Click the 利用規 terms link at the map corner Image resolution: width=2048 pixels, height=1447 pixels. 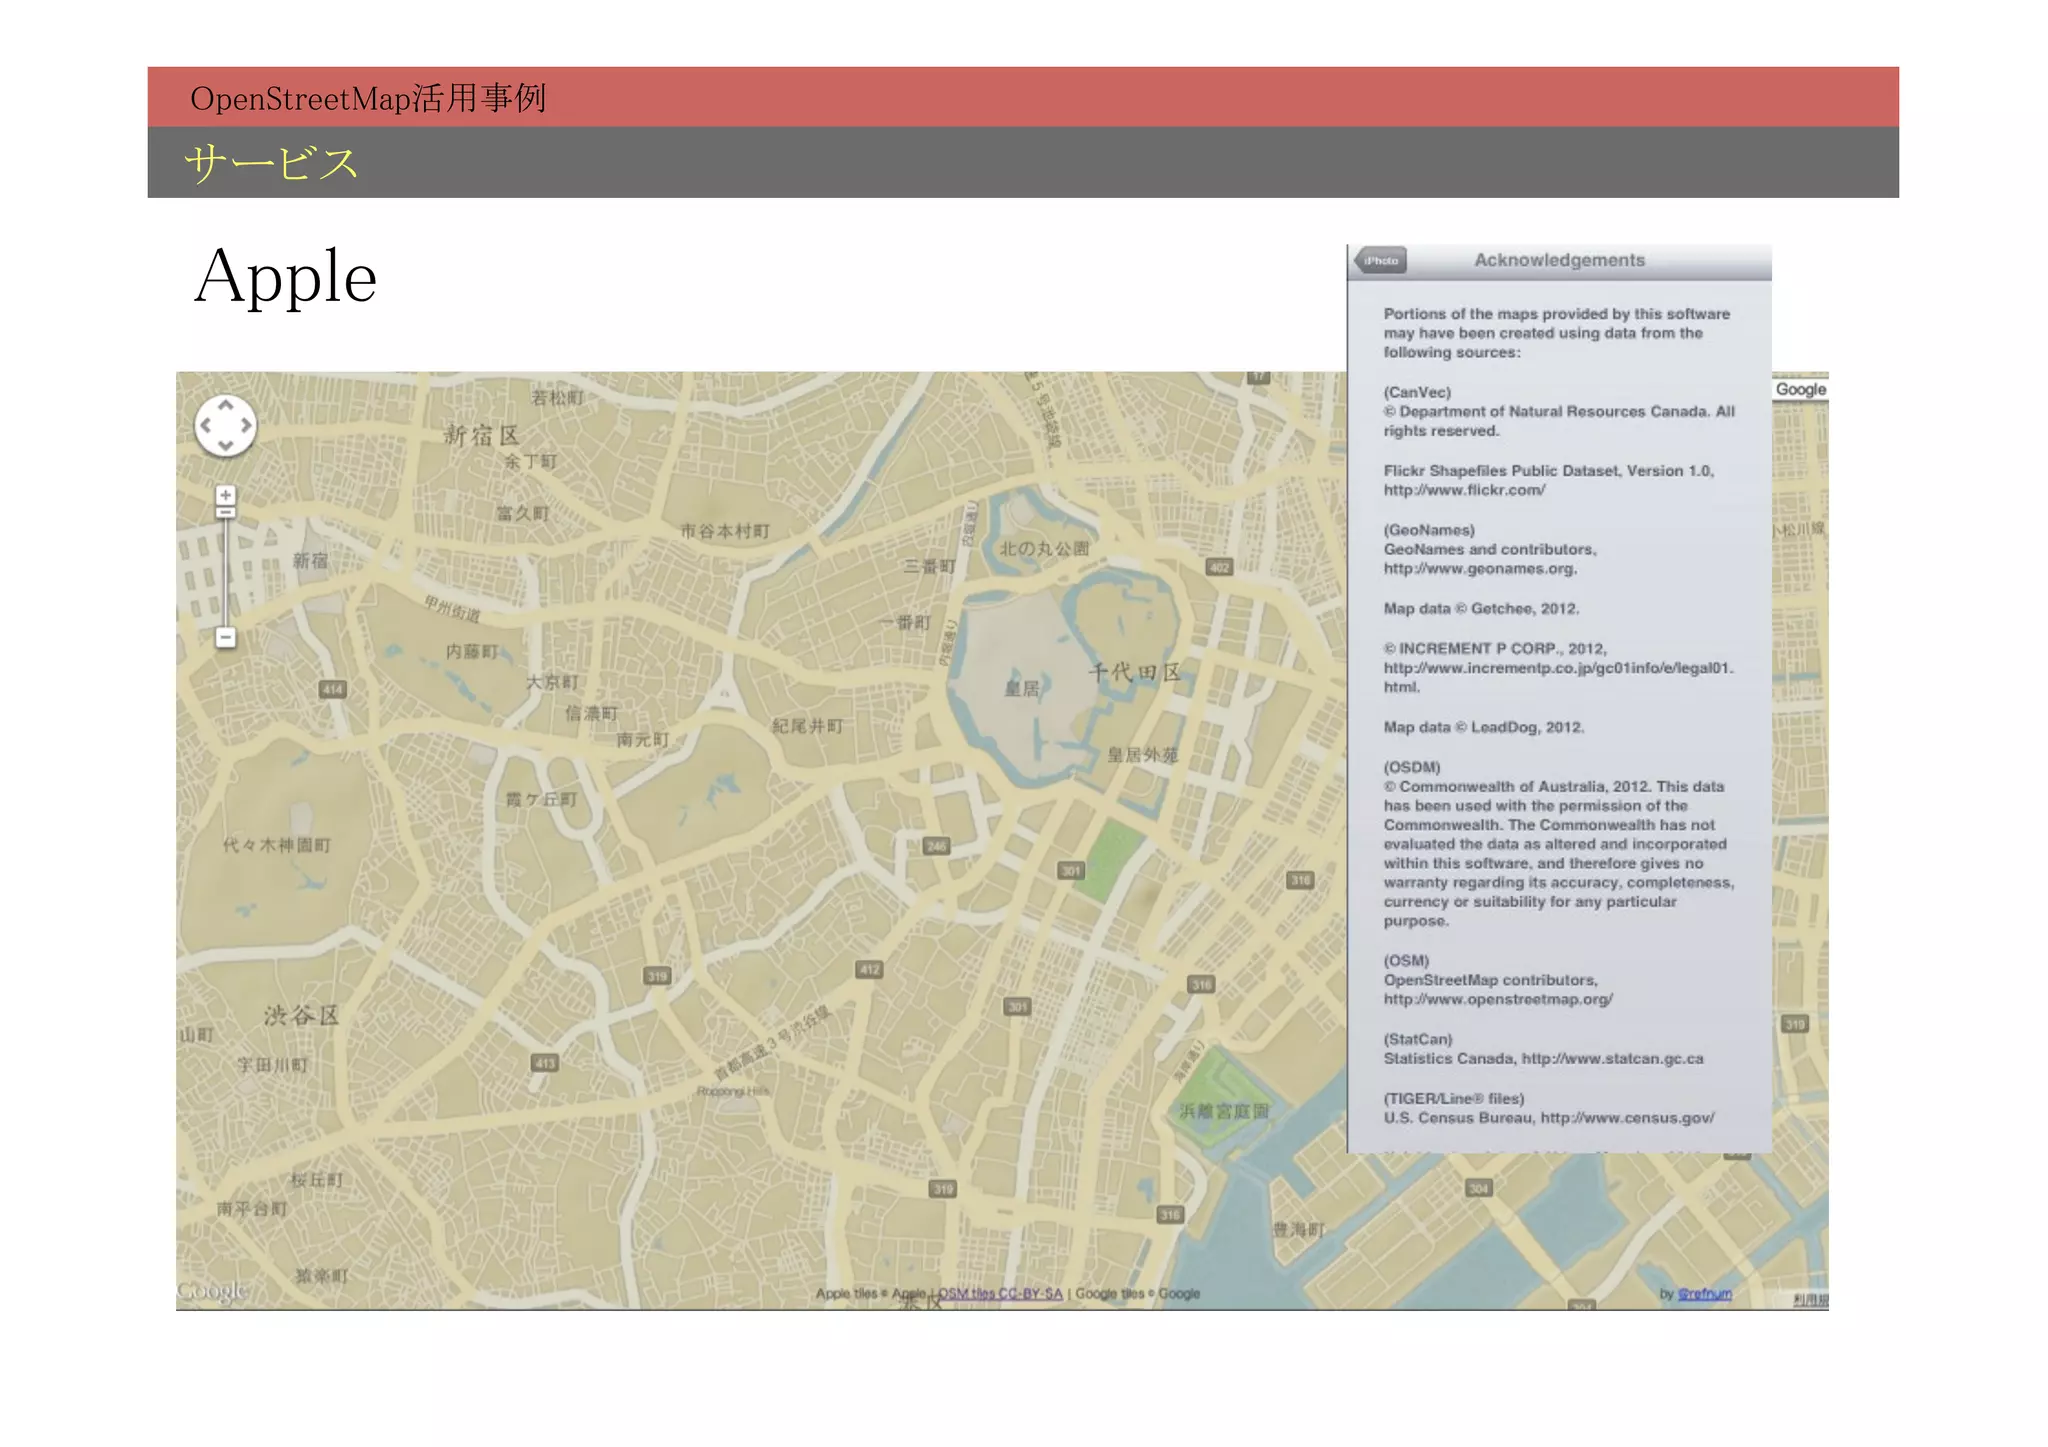1810,1299
